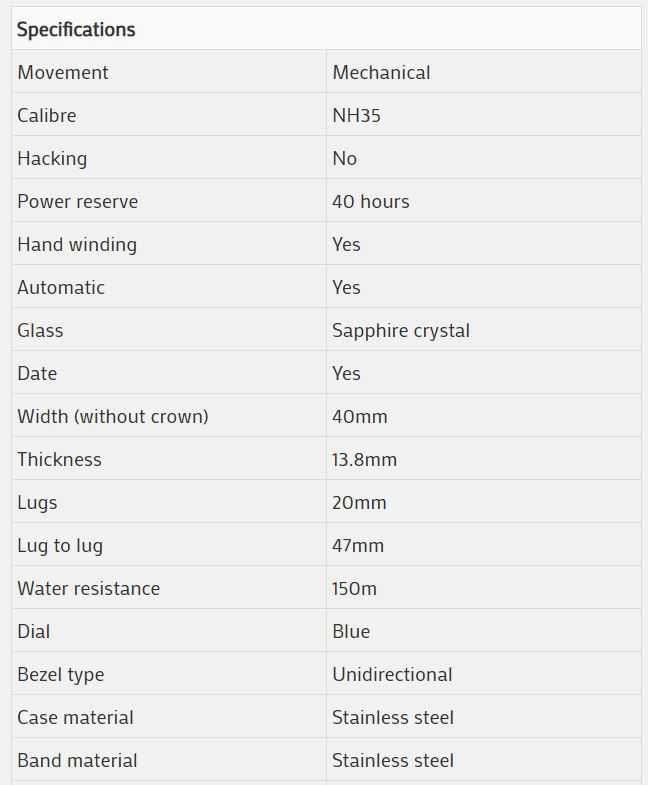Select the Case material label

pyautogui.click(x=76, y=718)
